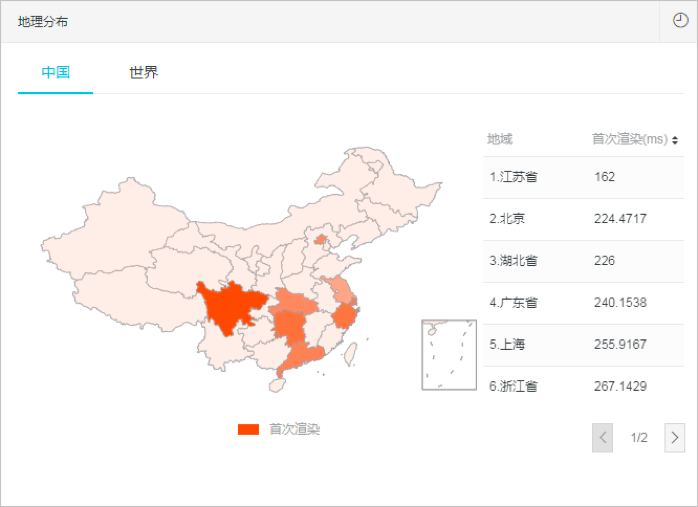This screenshot has width=698, height=507.
Task: Click the value 267.1429
Action: coord(620,386)
